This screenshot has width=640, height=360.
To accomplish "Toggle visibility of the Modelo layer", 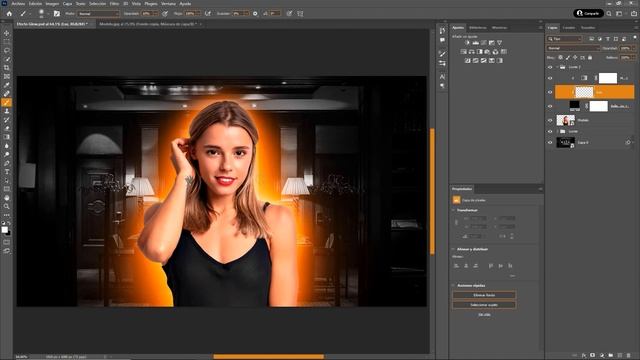I will [x=550, y=120].
